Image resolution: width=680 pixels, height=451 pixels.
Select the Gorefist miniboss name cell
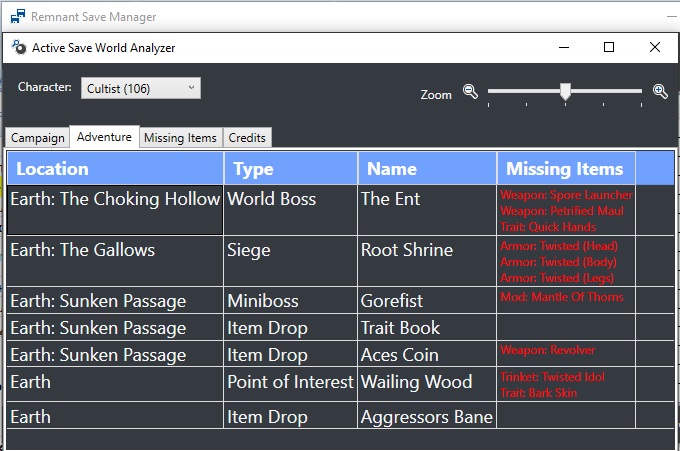(x=427, y=300)
